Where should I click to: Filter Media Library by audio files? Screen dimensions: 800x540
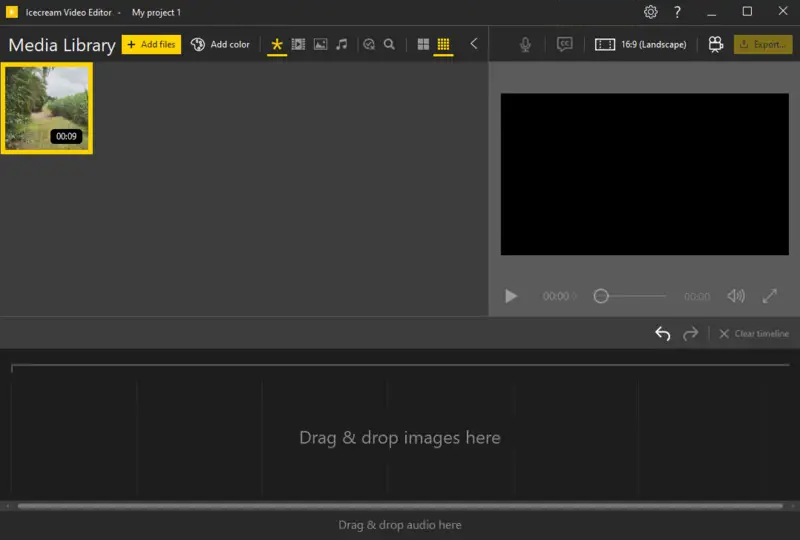pyautogui.click(x=342, y=45)
